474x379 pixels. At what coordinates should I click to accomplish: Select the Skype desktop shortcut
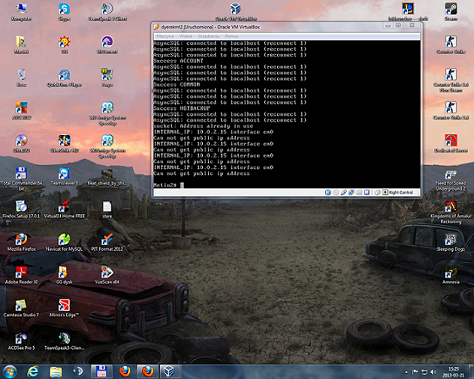[x=64, y=12]
